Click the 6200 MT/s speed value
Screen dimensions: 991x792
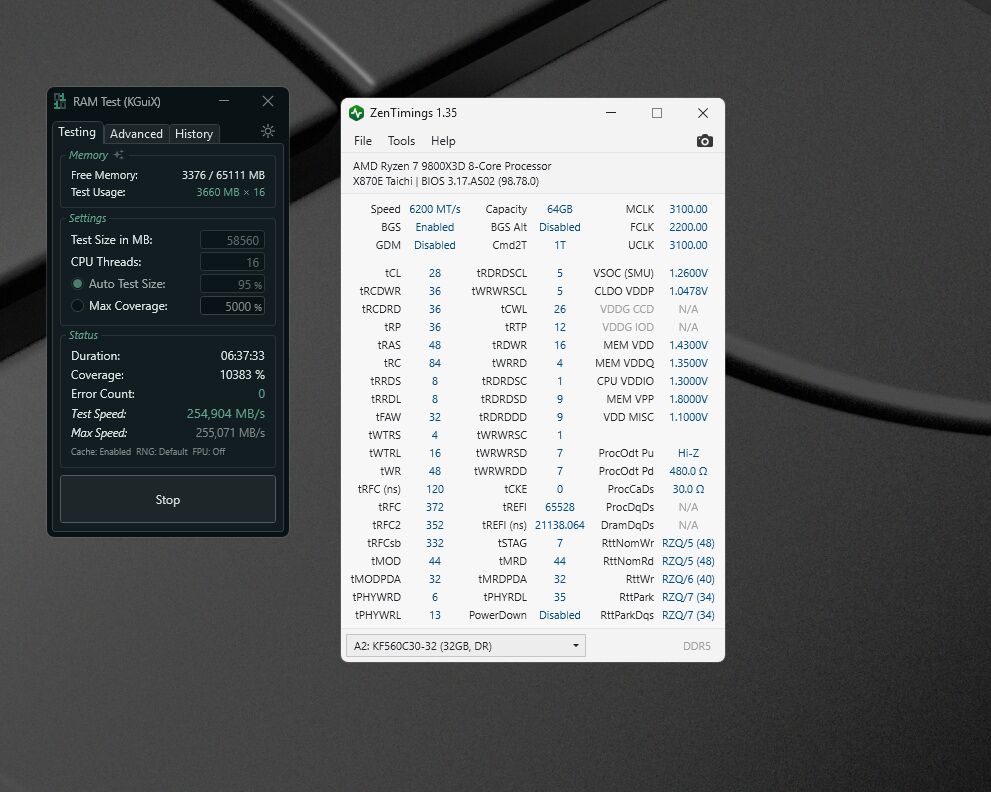(x=435, y=209)
